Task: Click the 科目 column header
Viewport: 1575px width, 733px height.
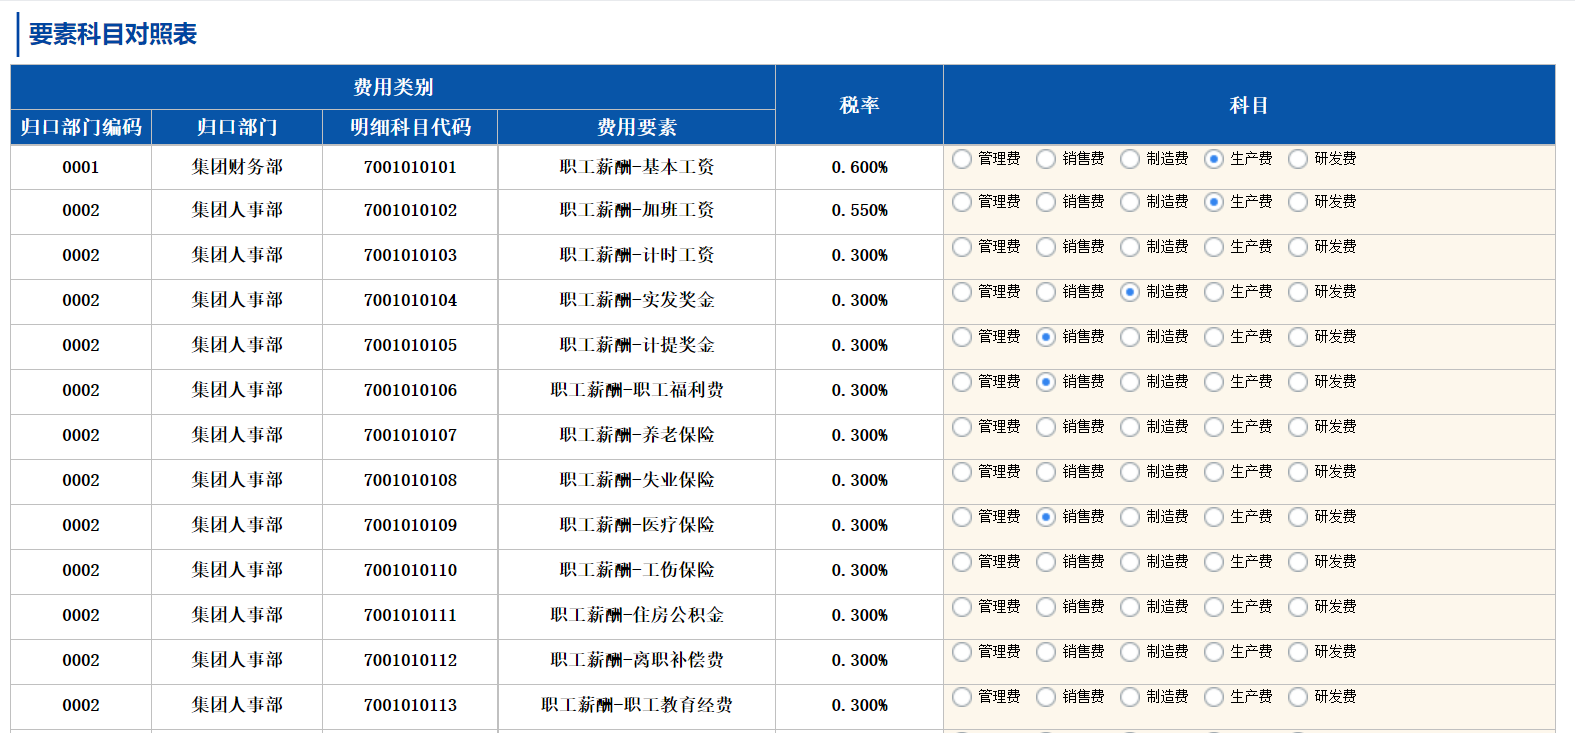Action: pos(1249,105)
